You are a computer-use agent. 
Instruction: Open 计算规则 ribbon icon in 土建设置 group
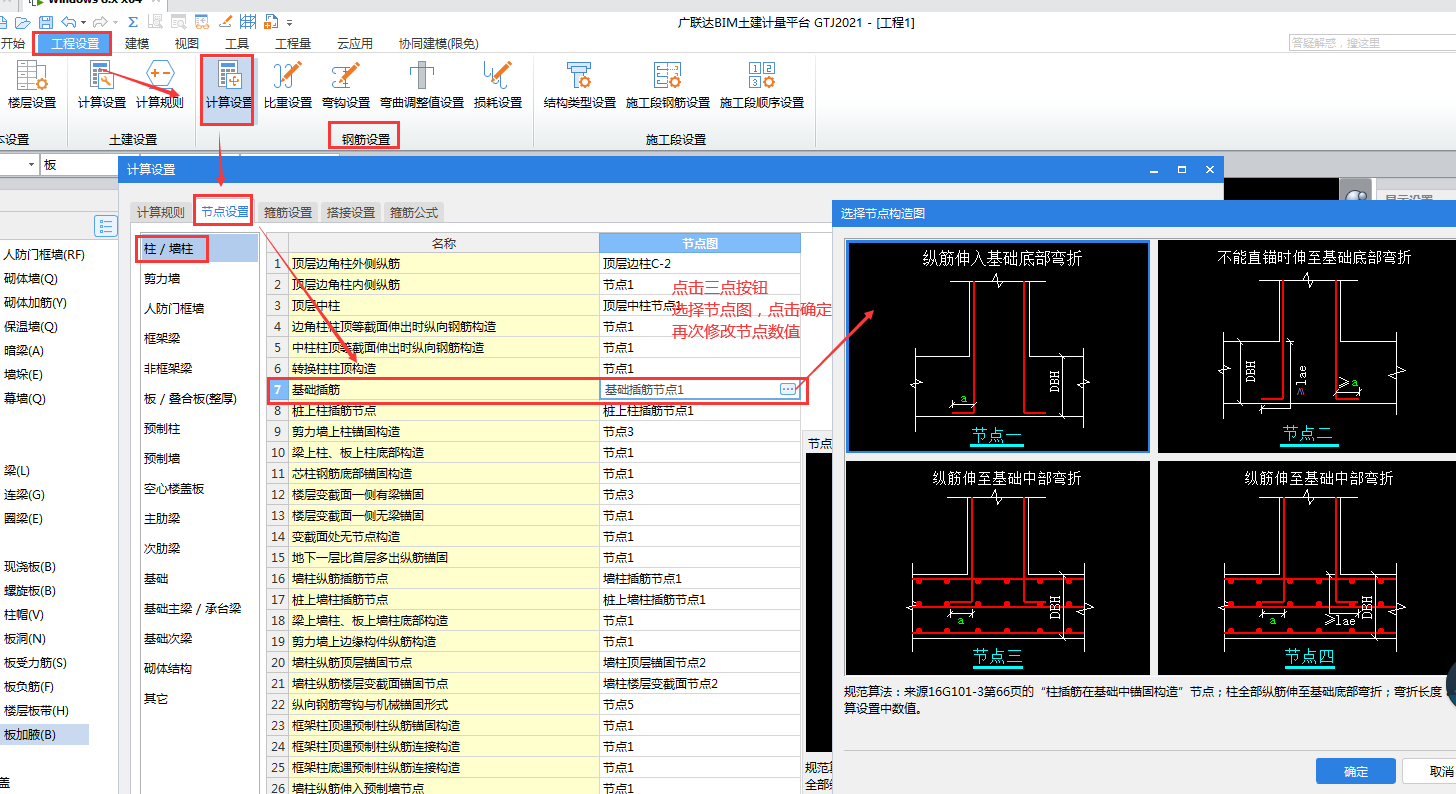[x=160, y=85]
